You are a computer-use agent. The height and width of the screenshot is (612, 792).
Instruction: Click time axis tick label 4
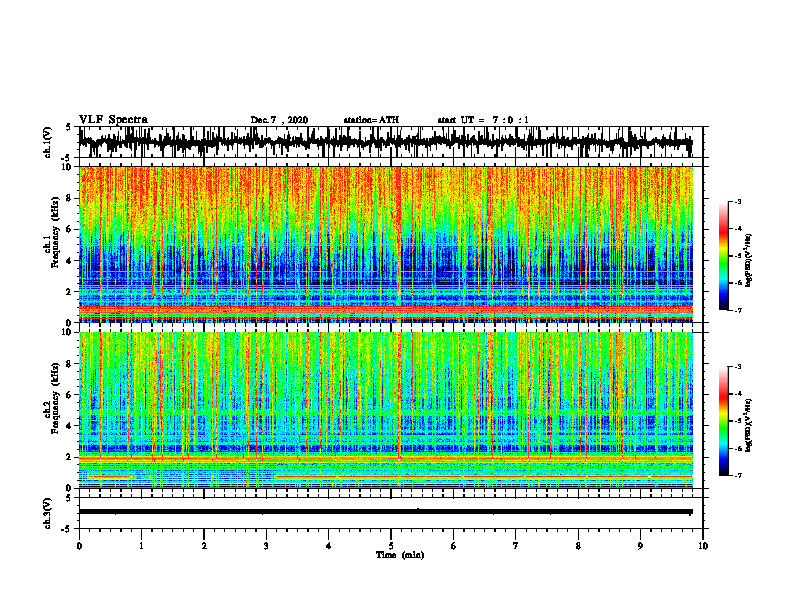(x=329, y=546)
